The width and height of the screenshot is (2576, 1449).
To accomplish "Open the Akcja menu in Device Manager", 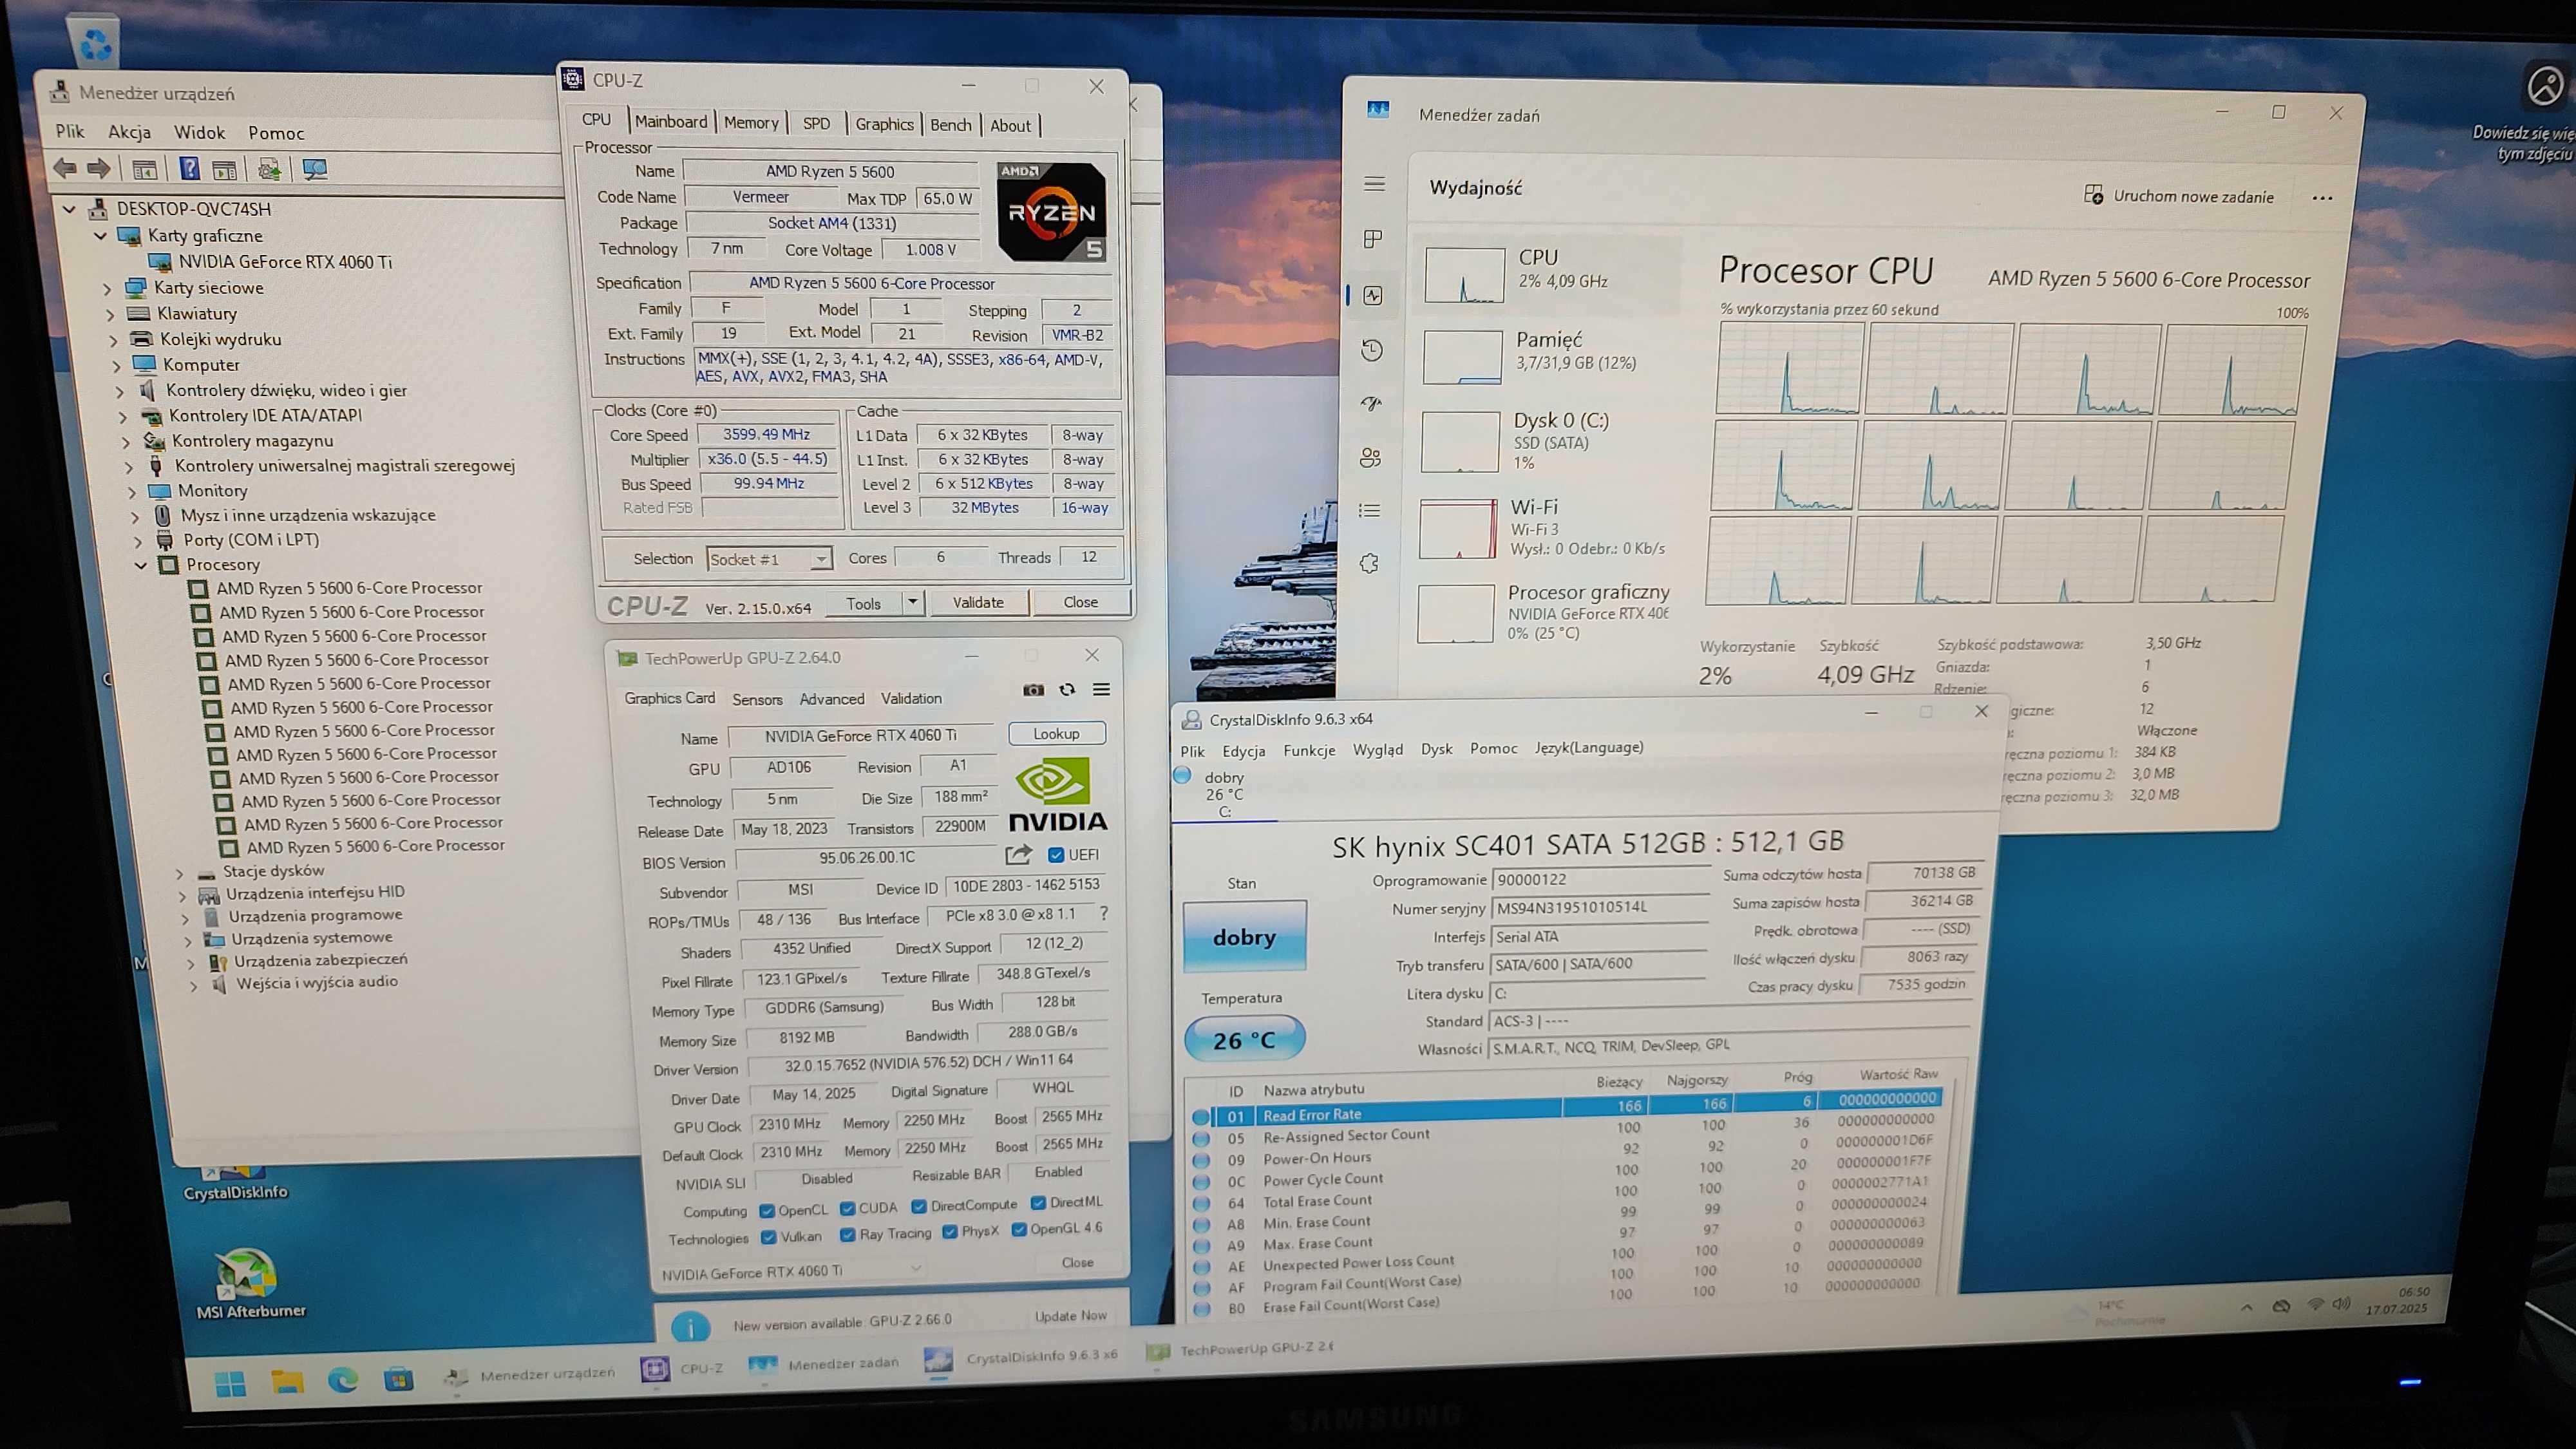I will pyautogui.click(x=129, y=132).
